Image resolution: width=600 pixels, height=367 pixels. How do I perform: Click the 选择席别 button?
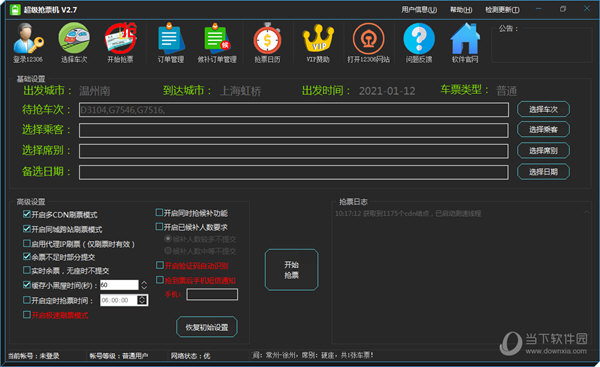(543, 150)
